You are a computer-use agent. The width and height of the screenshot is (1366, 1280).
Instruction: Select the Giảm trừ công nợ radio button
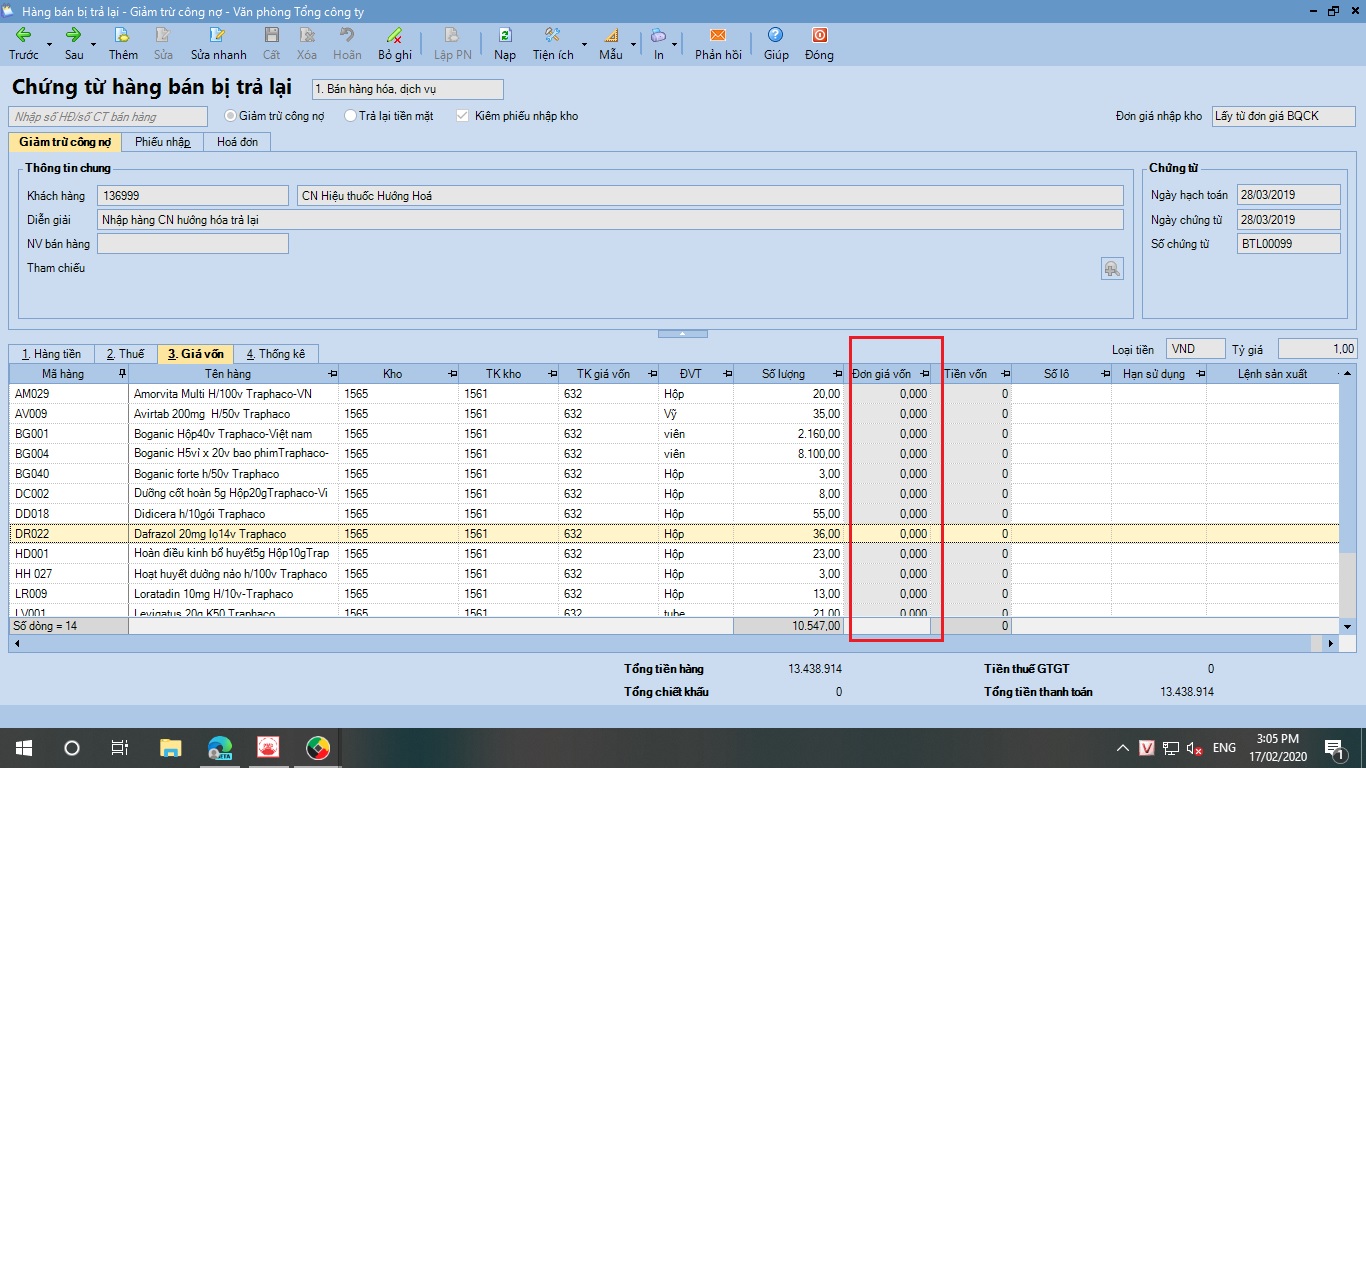[x=230, y=116]
